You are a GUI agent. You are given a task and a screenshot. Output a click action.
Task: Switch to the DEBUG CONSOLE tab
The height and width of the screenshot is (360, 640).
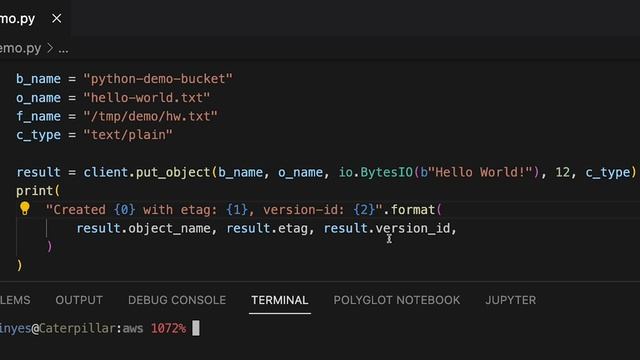[x=177, y=300]
